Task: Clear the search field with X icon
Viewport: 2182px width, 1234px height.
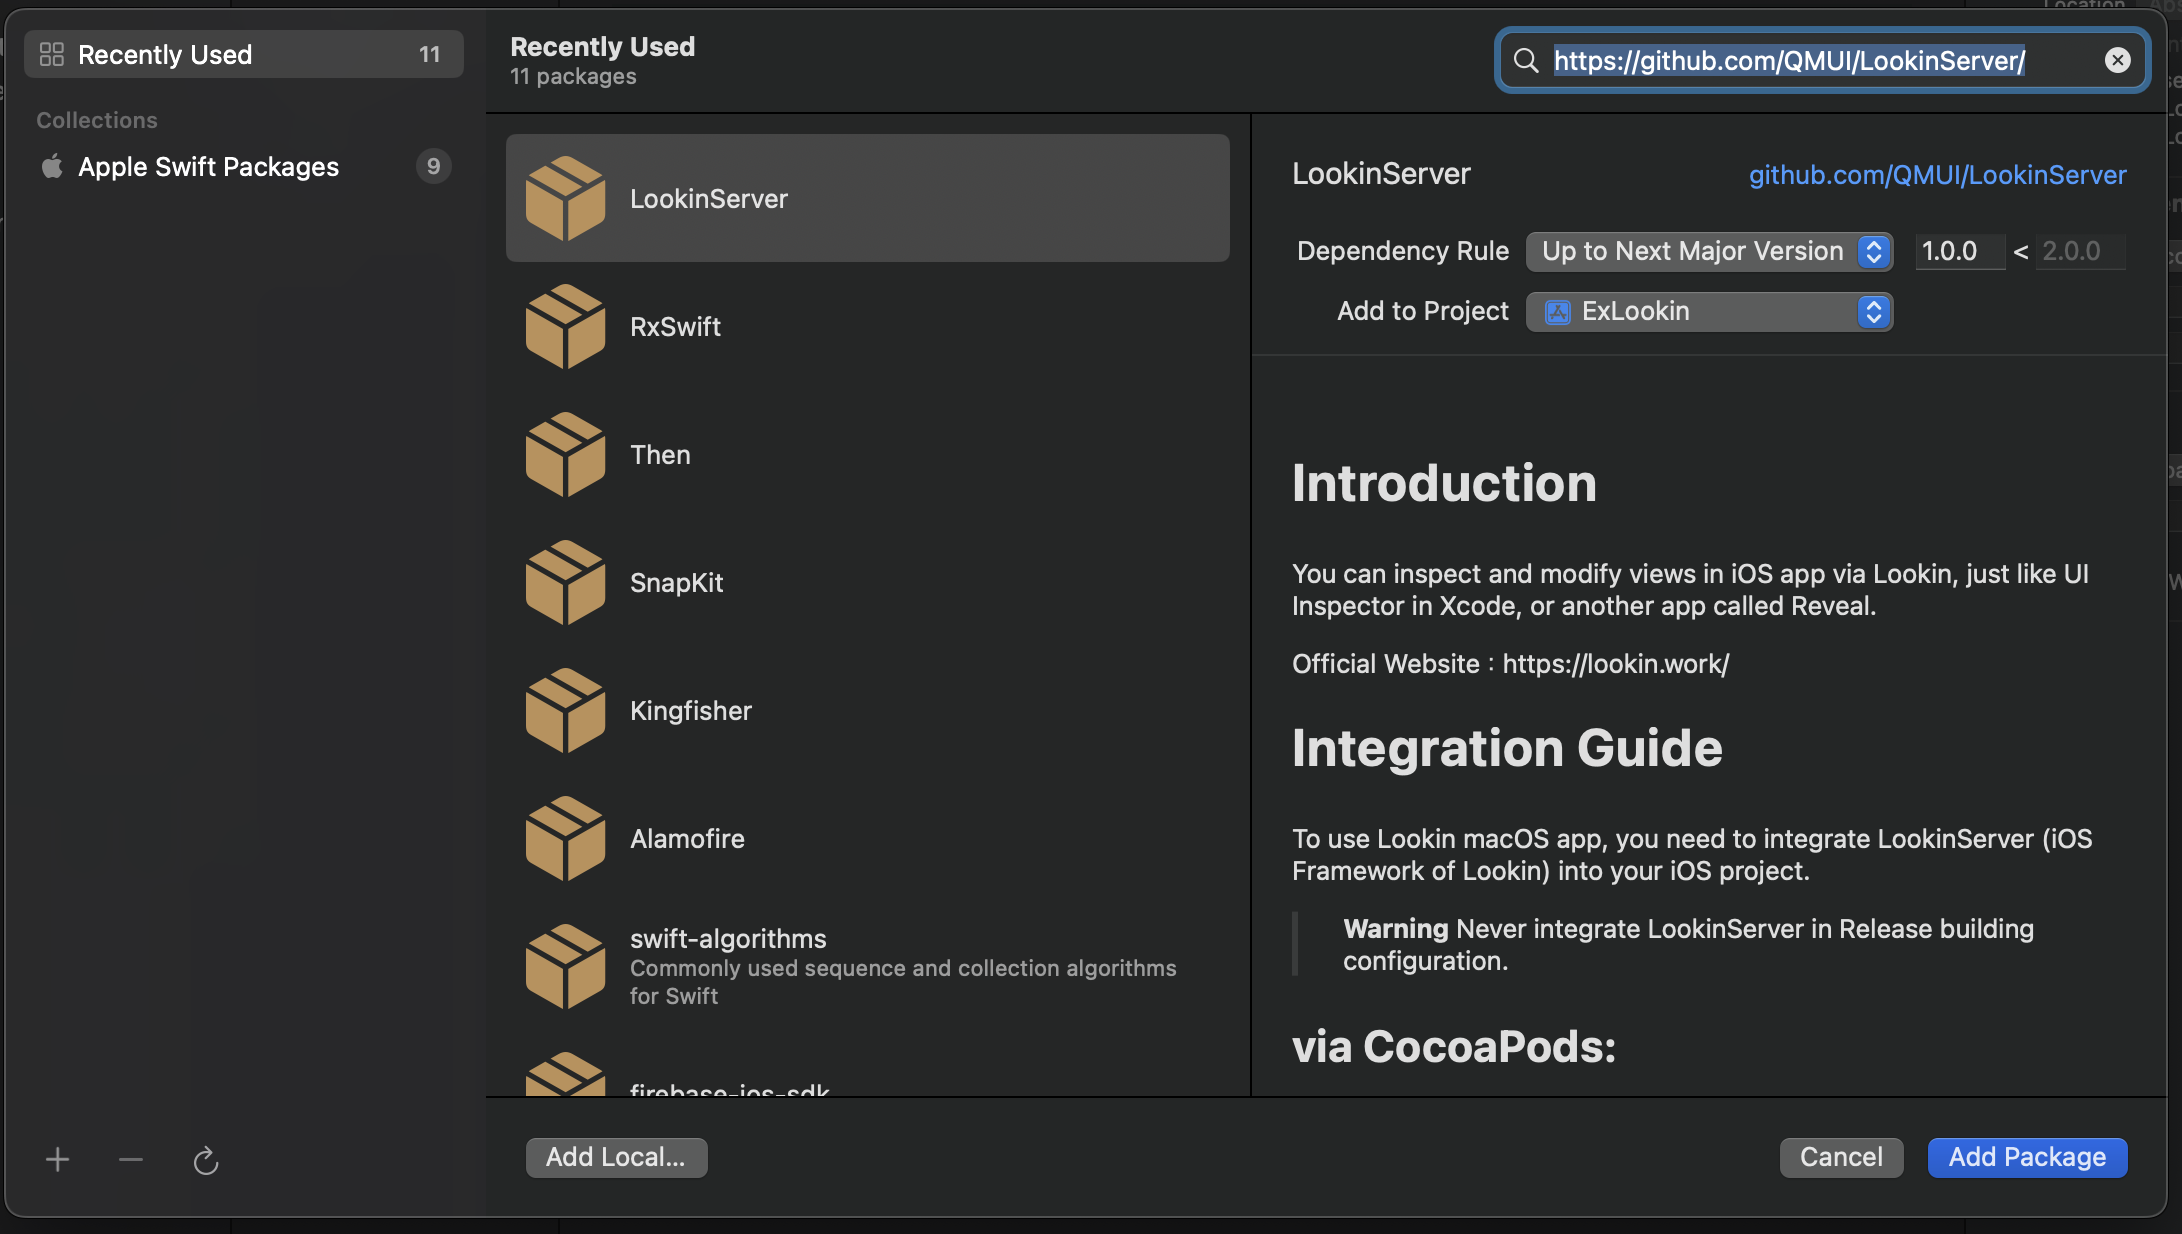Action: pyautogui.click(x=2117, y=61)
